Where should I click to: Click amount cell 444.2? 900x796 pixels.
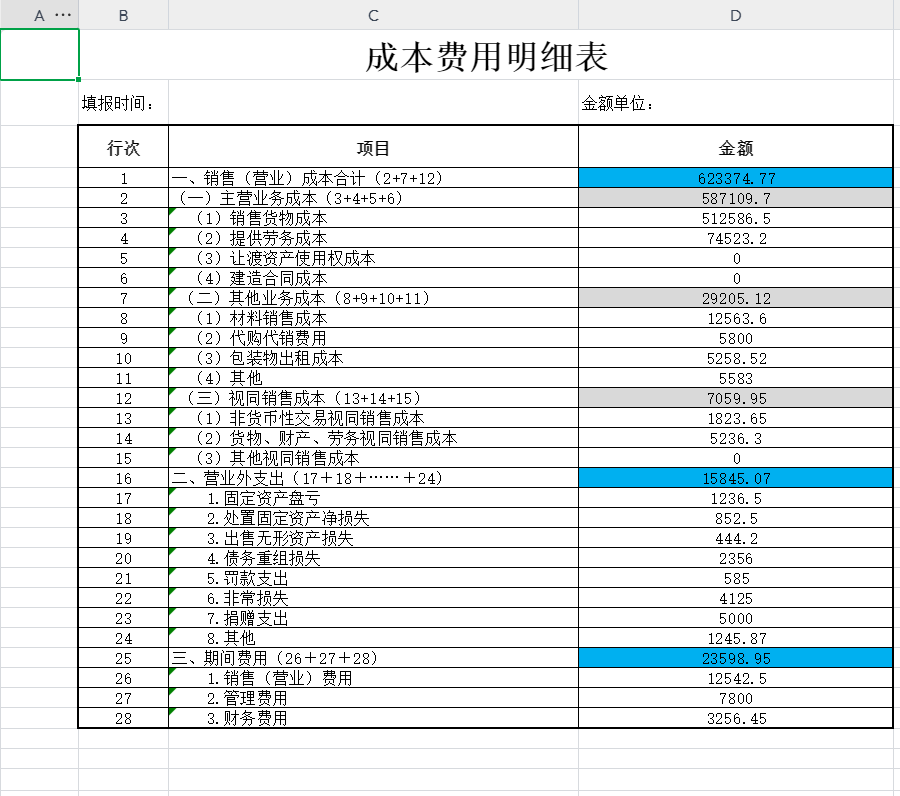point(736,538)
